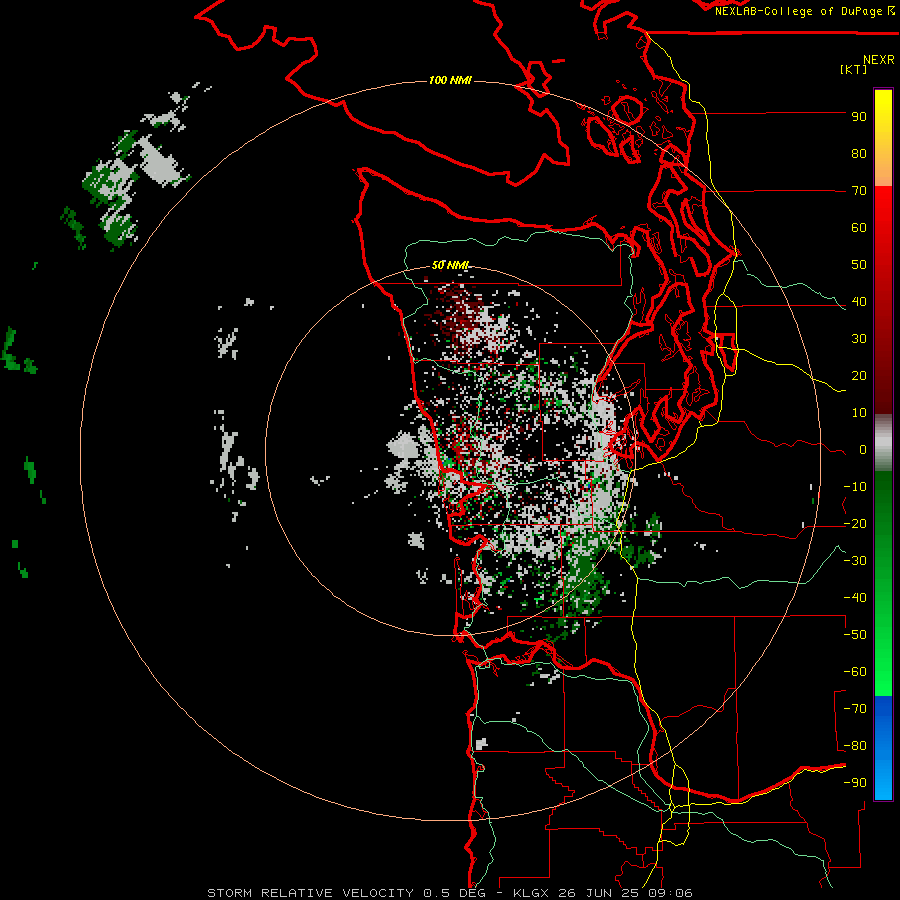Image resolution: width=900 pixels, height=900 pixels.
Task: Click the yellow top segment of color bar
Action: tap(883, 138)
